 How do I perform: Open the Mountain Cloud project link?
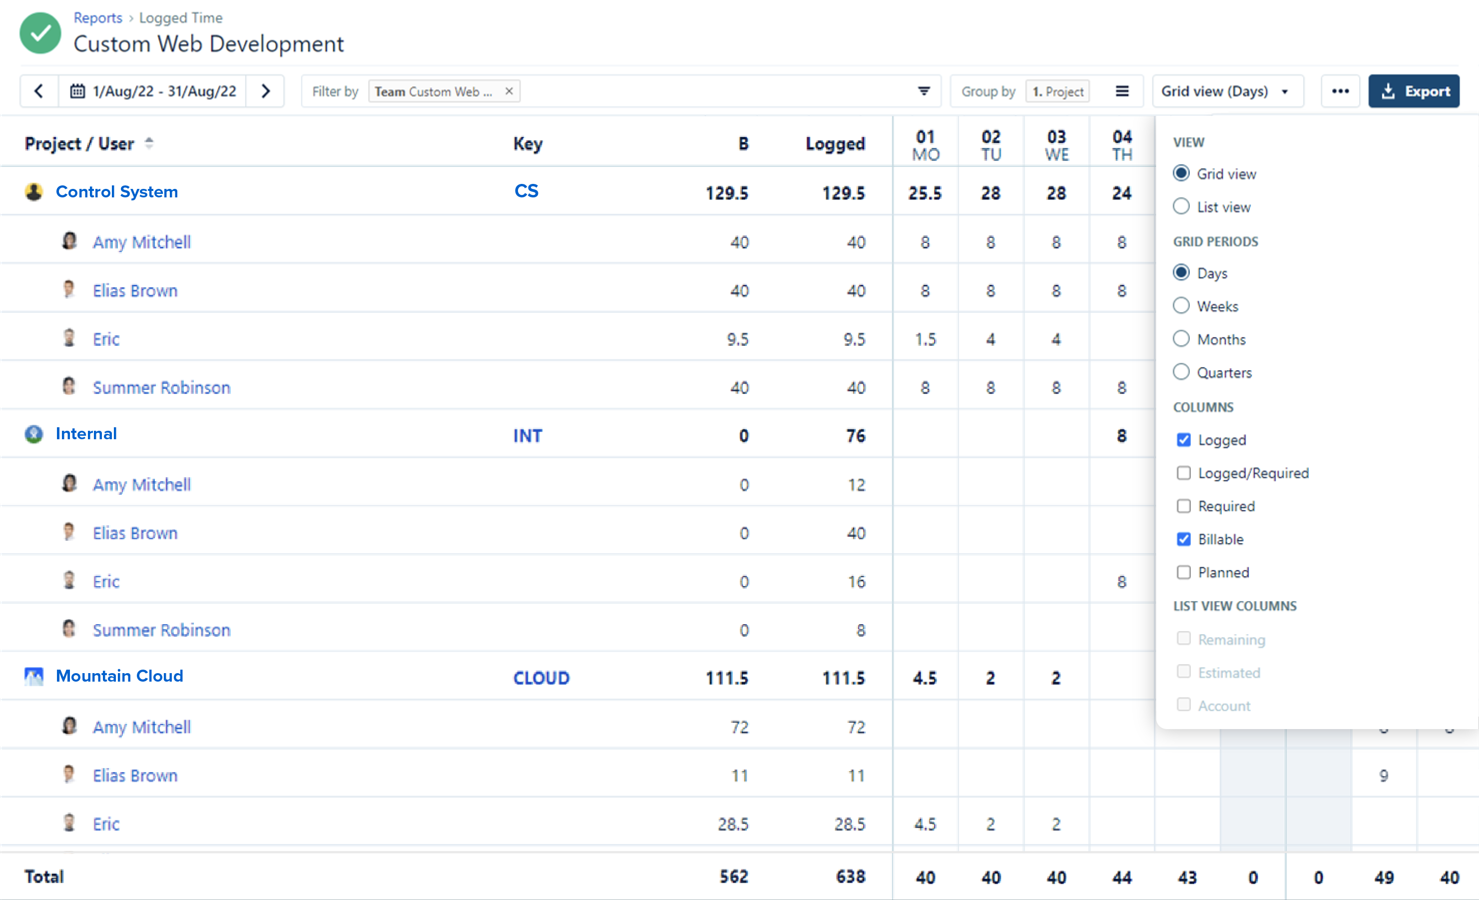[119, 676]
